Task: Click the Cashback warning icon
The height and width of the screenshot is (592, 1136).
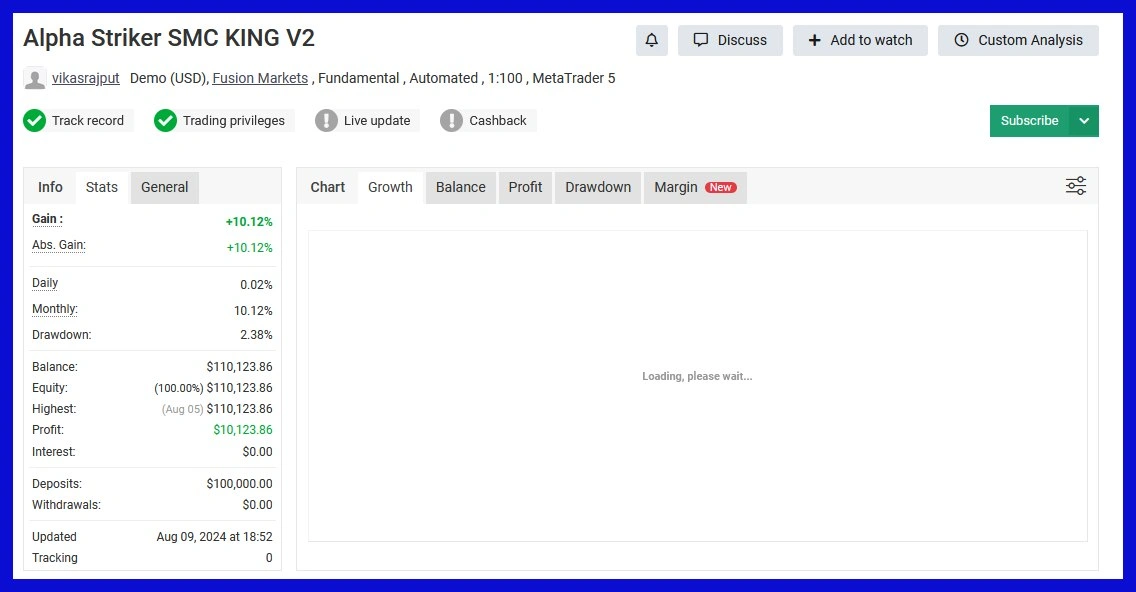Action: point(452,121)
